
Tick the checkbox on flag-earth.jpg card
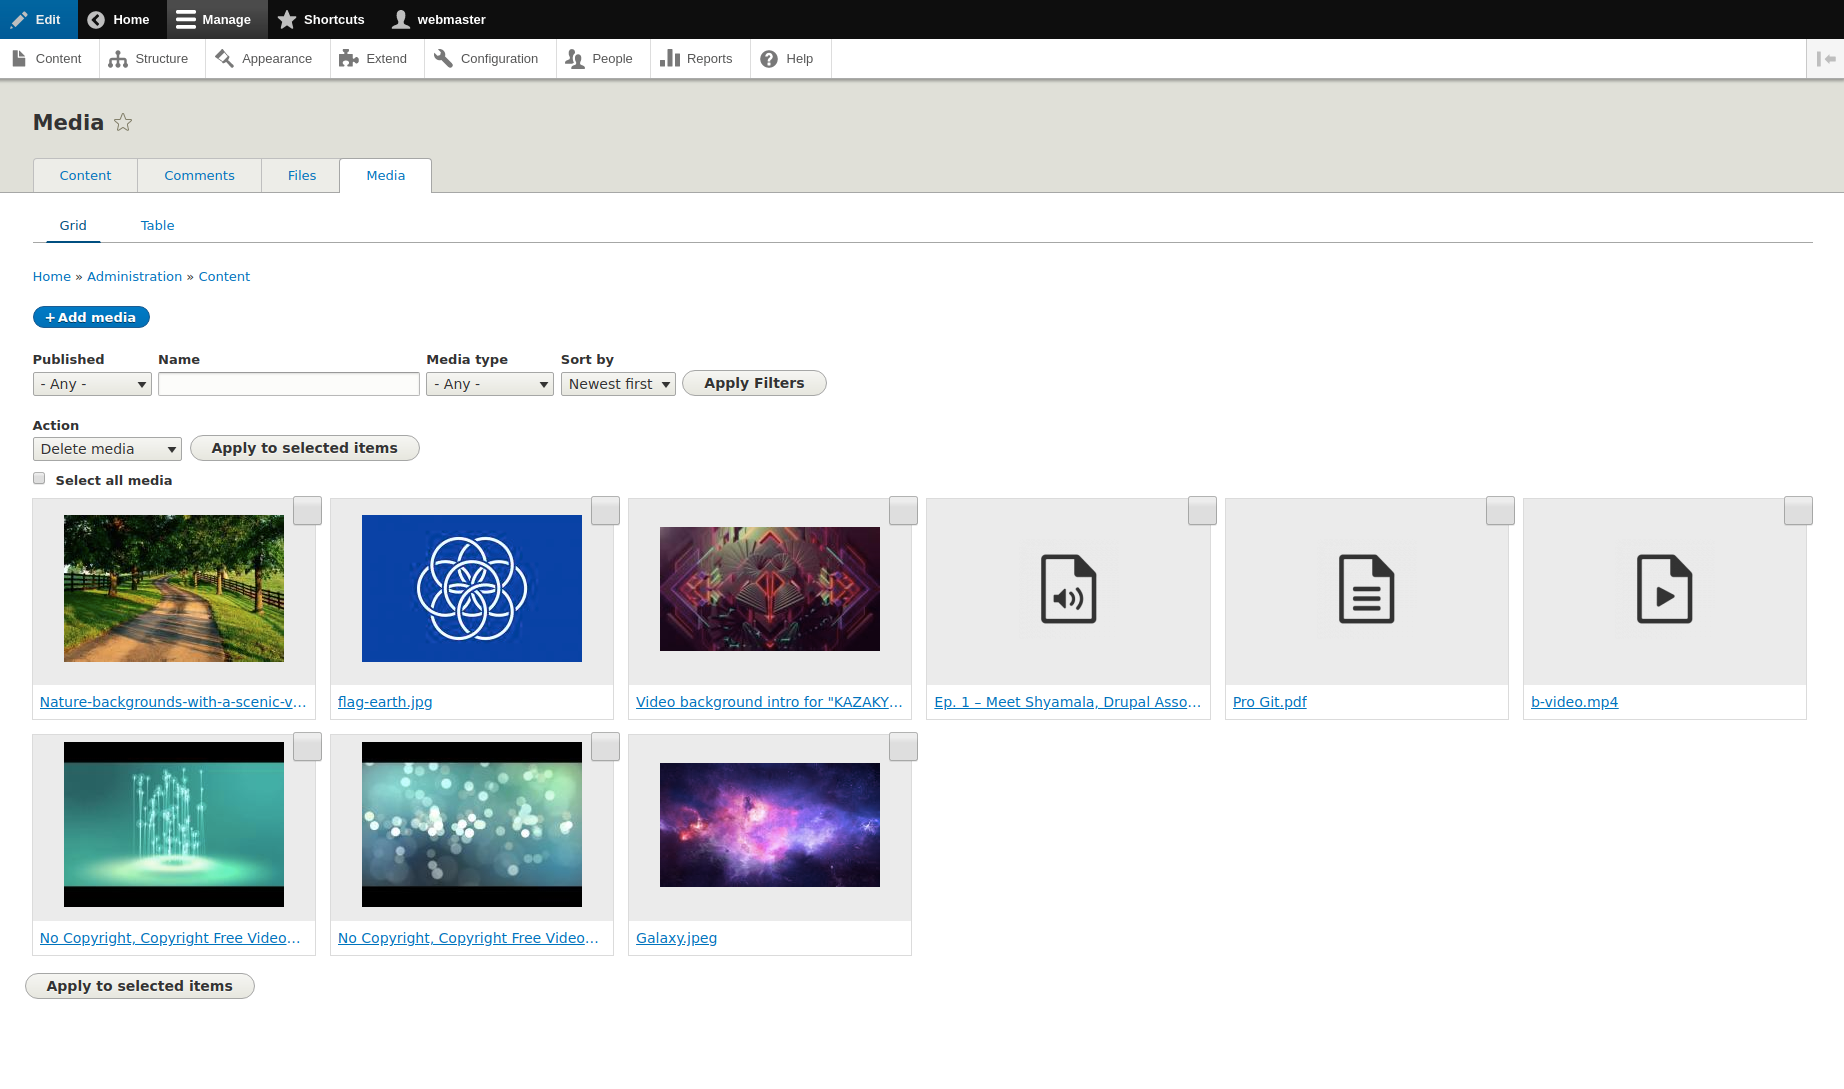pos(605,511)
